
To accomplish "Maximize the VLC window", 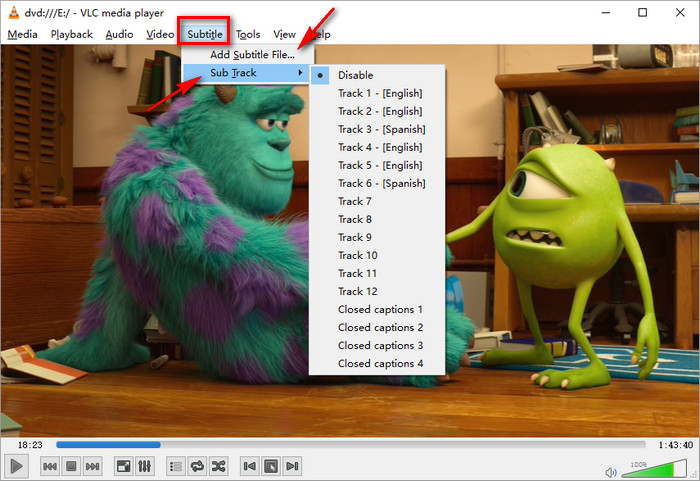I will (642, 13).
